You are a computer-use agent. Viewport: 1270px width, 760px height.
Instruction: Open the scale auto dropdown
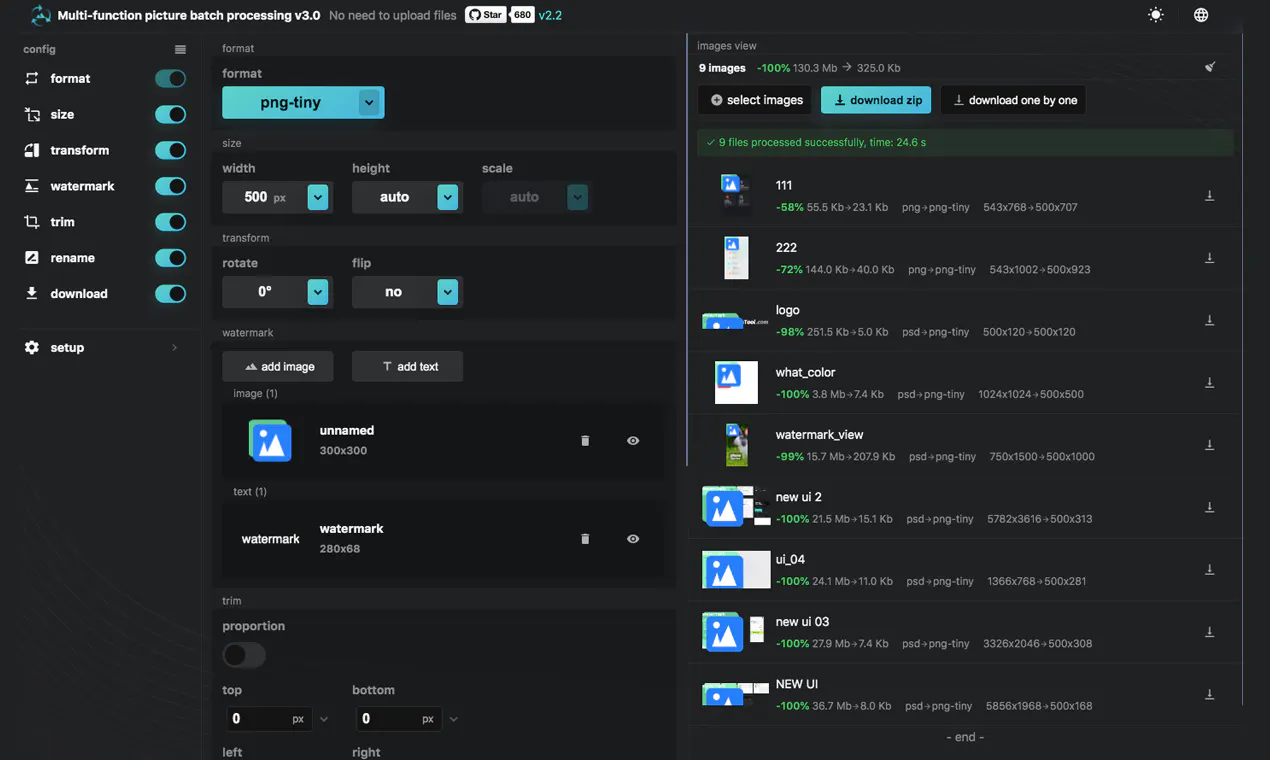(578, 197)
